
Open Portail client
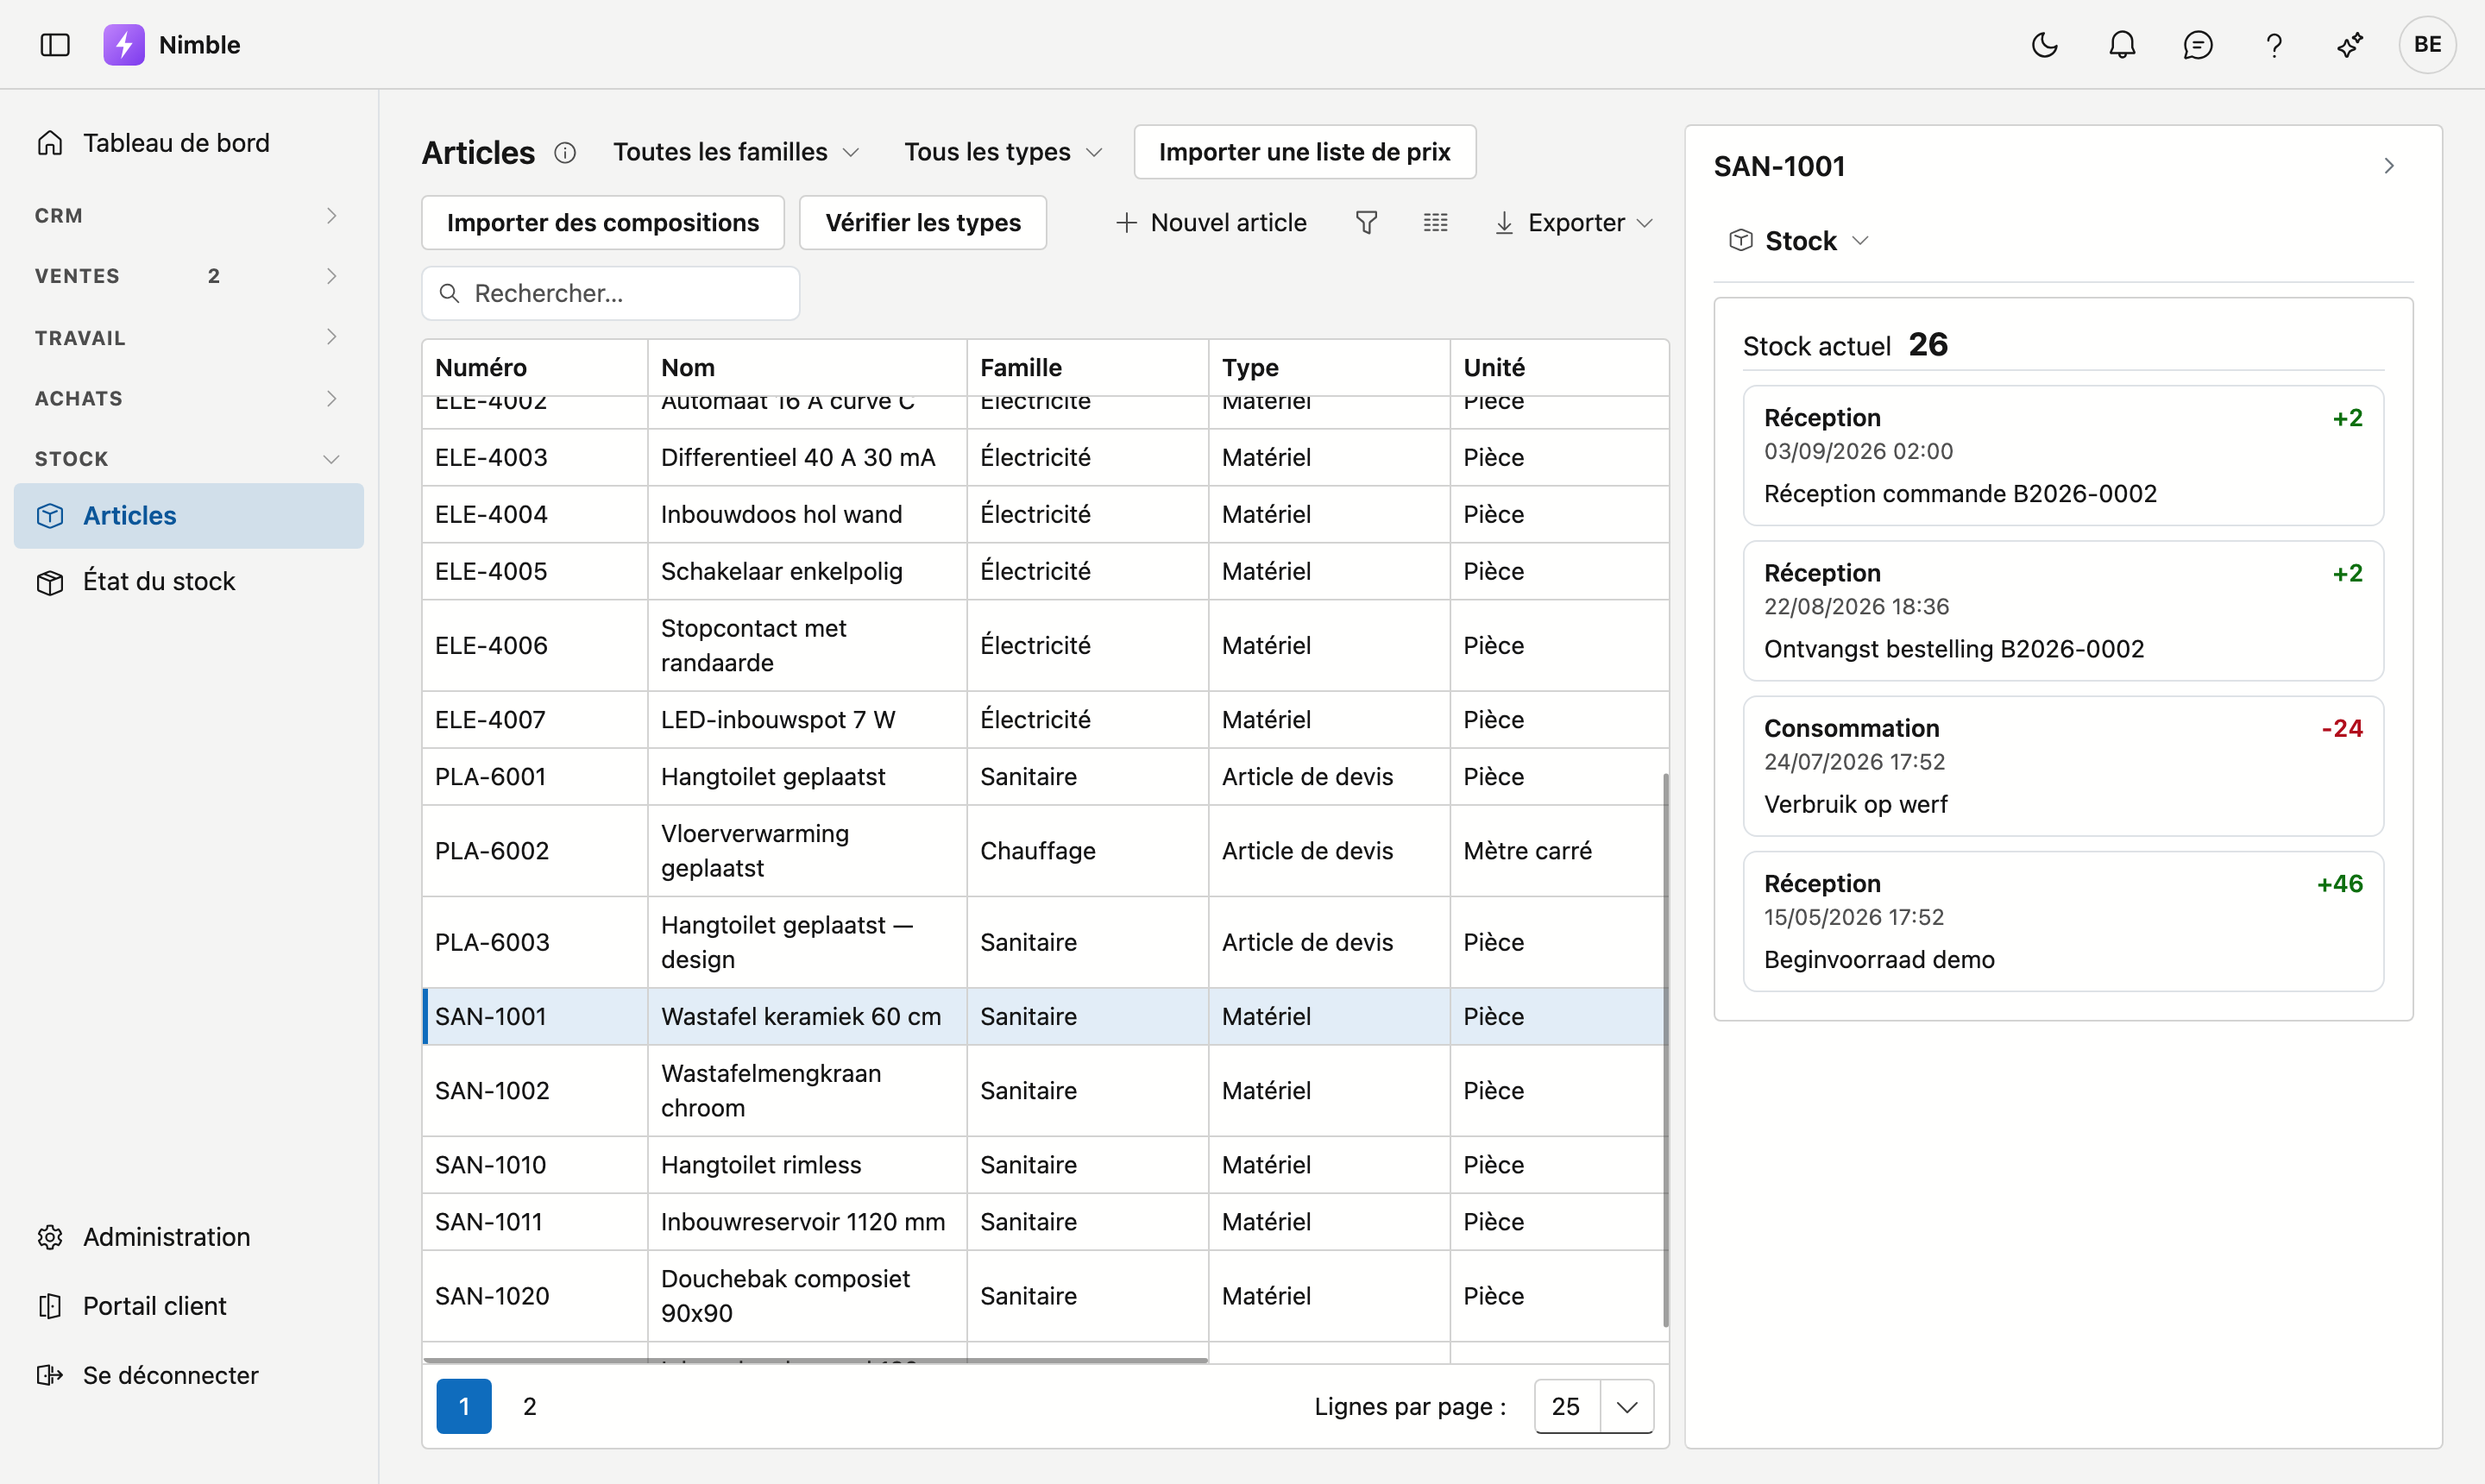[x=189, y=1306]
